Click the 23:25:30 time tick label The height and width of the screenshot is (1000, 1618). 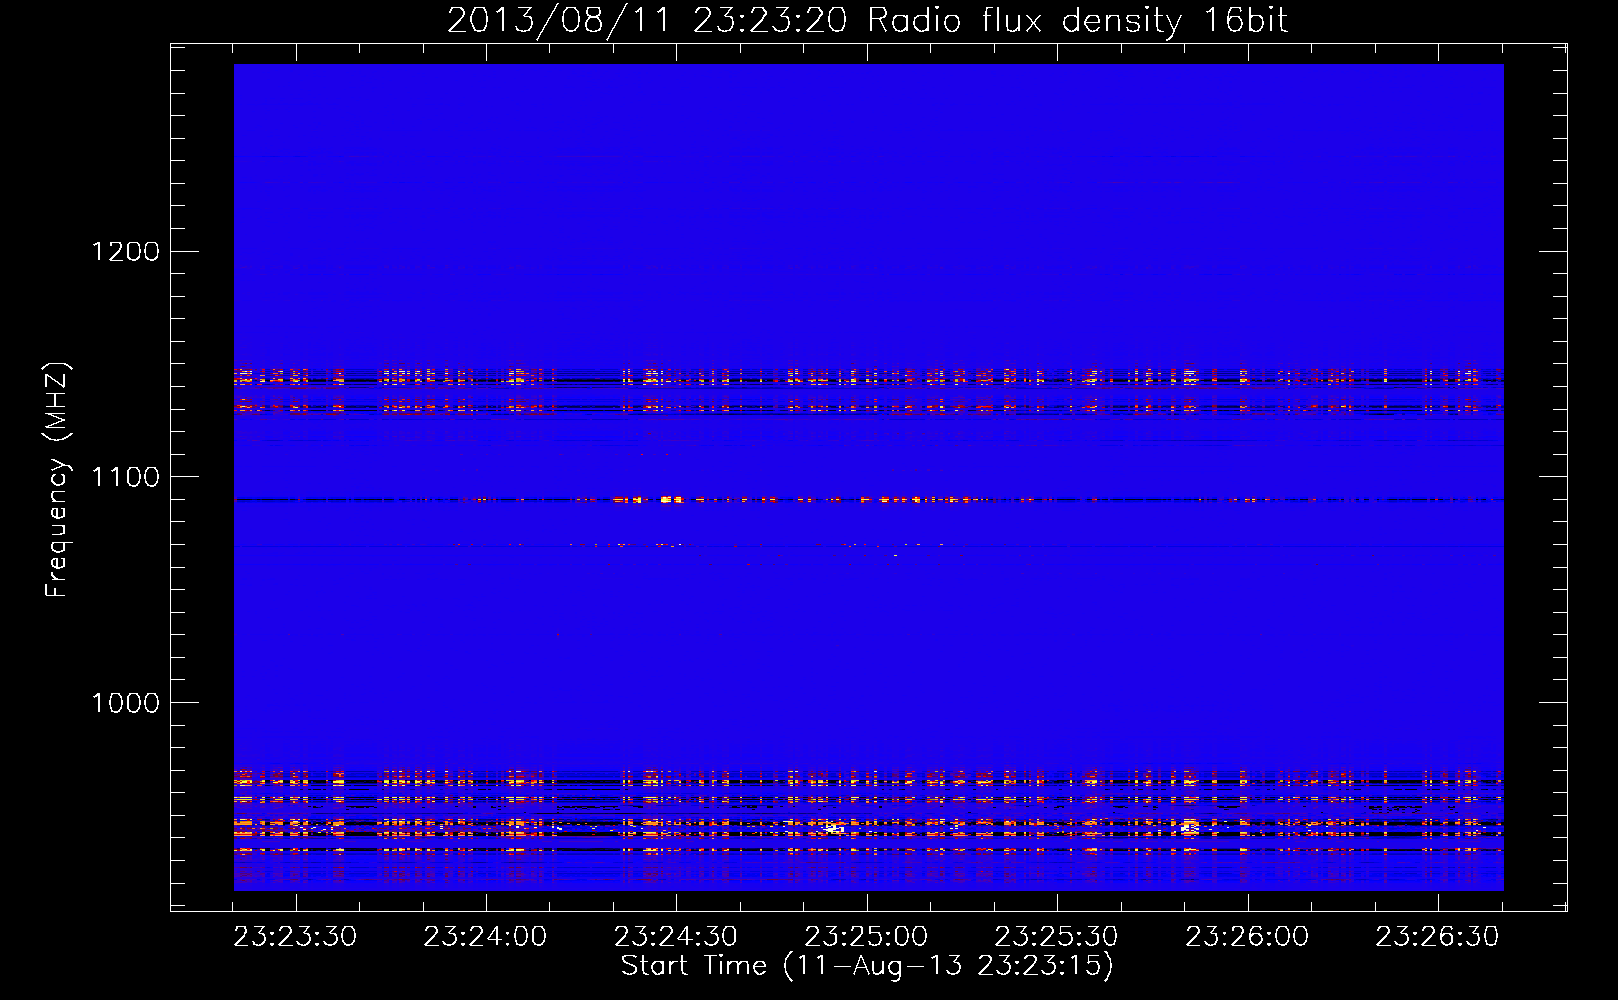(x=1056, y=937)
